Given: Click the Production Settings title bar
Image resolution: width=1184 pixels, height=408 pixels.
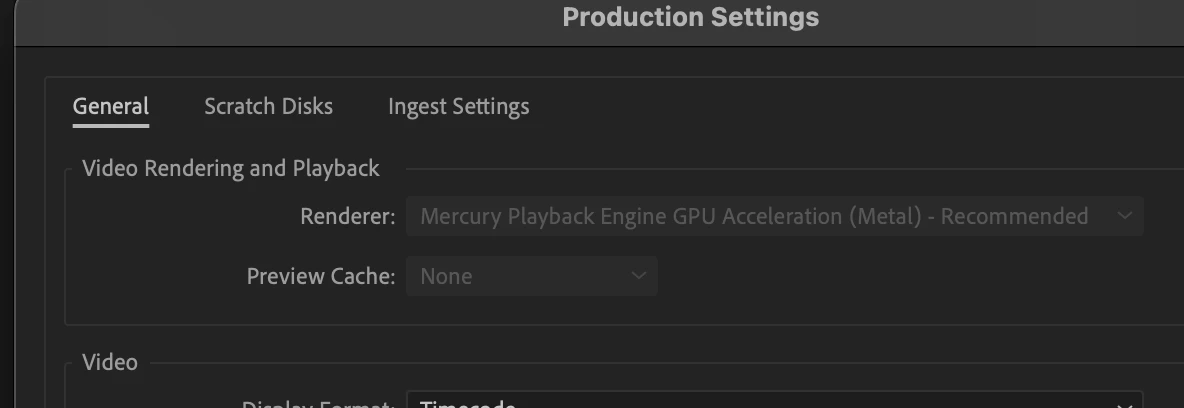Looking at the screenshot, I should point(690,17).
